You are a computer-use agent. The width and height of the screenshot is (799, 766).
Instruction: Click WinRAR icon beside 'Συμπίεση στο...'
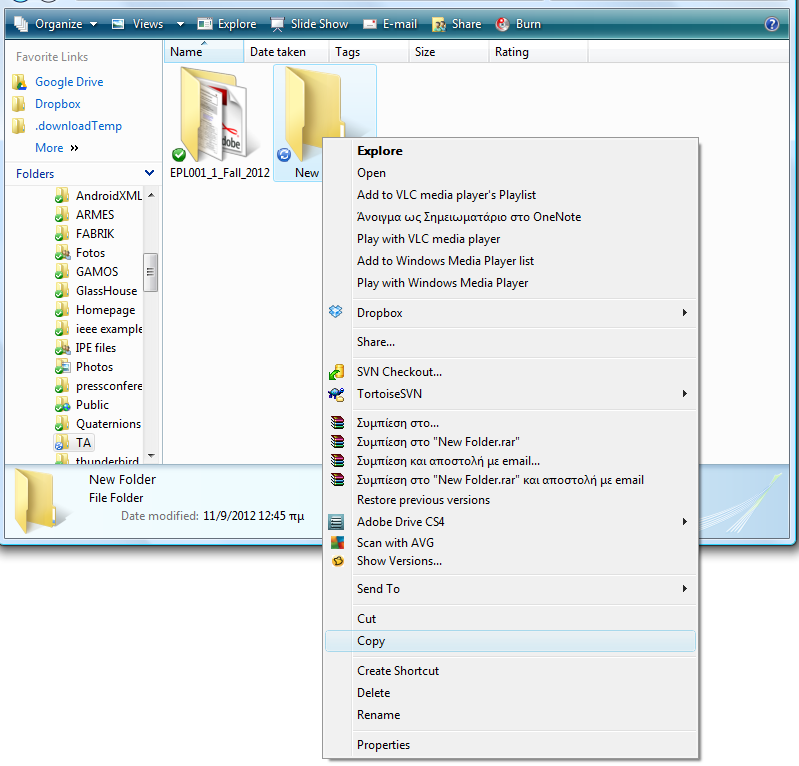(x=337, y=422)
